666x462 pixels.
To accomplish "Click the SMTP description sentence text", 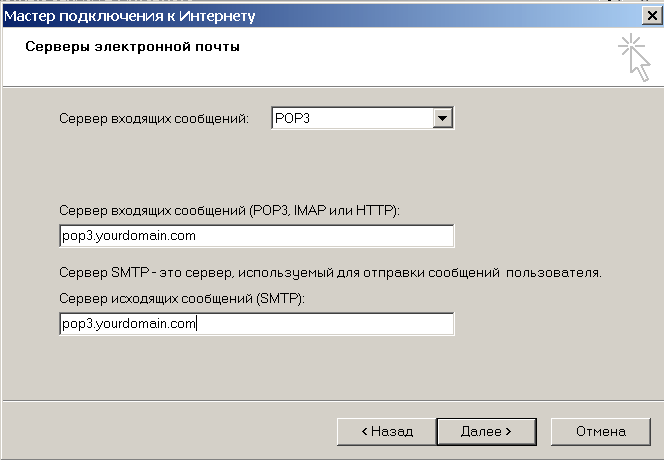I will pos(330,272).
